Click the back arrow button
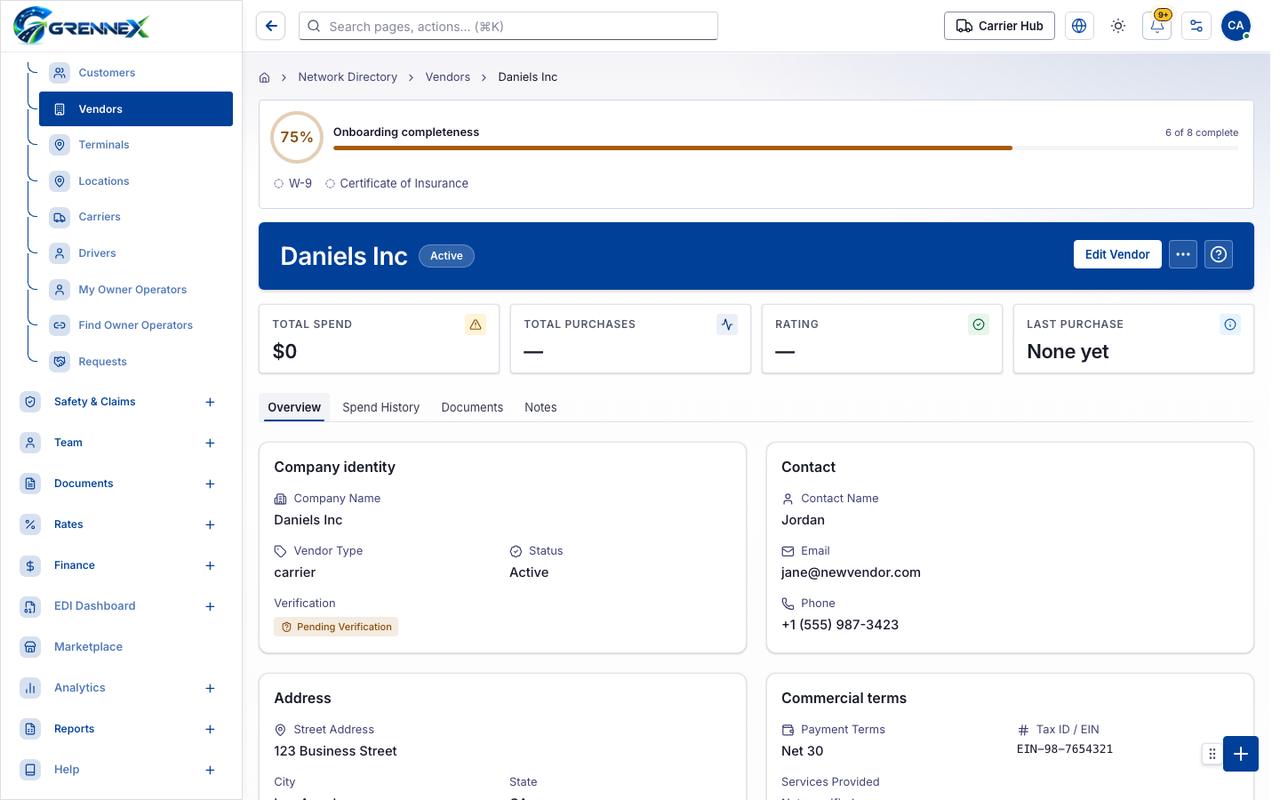The width and height of the screenshot is (1280, 800). pos(270,26)
